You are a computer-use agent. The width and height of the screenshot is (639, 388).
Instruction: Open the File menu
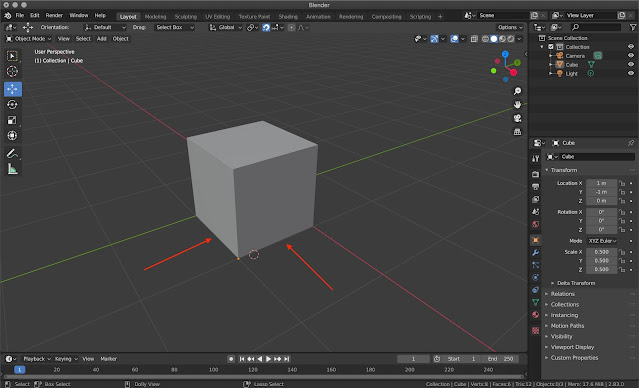point(20,15)
